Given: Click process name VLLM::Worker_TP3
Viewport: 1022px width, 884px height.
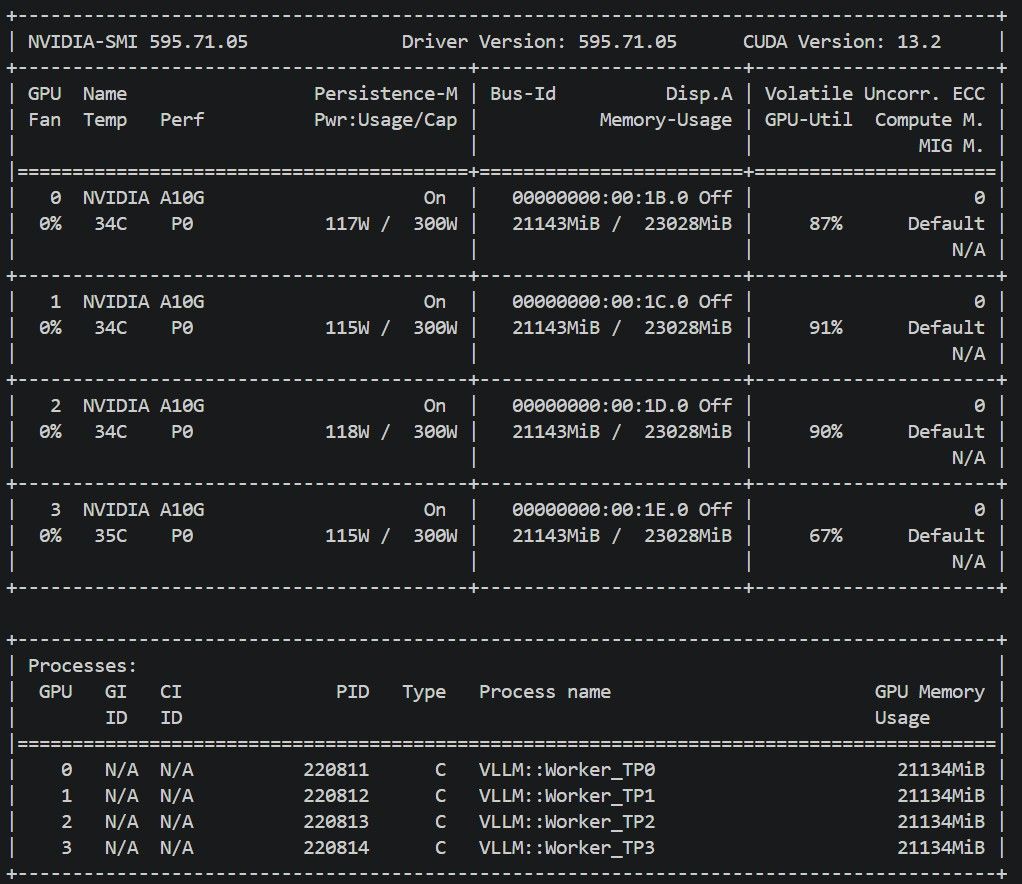Looking at the screenshot, I should (x=567, y=848).
